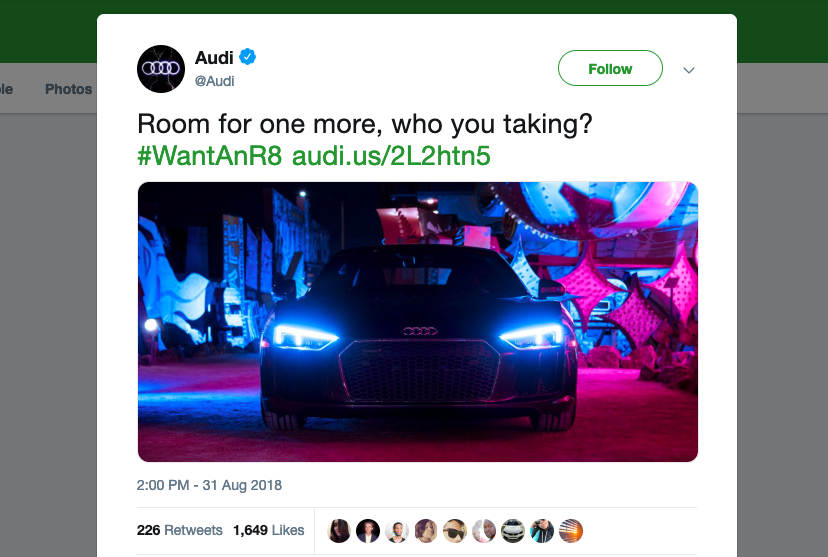Open the Audi profile avatar
The height and width of the screenshot is (557, 828).
[161, 69]
